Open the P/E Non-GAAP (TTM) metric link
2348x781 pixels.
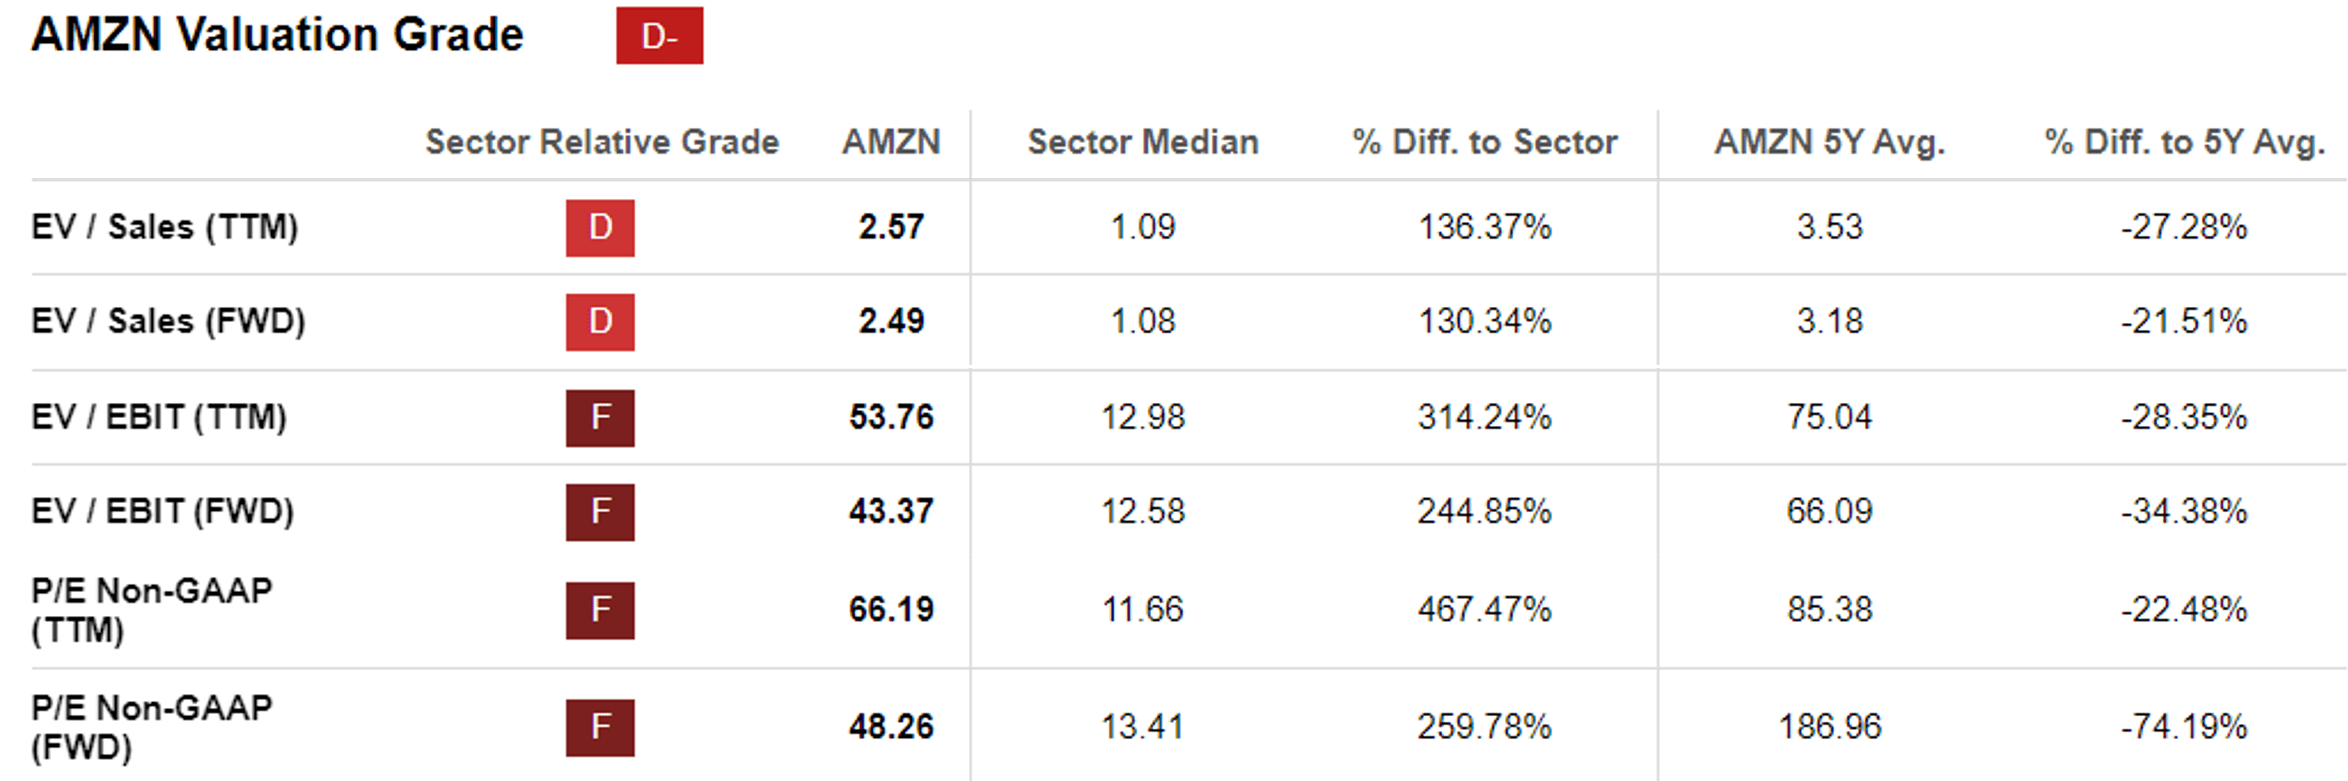coord(151,609)
